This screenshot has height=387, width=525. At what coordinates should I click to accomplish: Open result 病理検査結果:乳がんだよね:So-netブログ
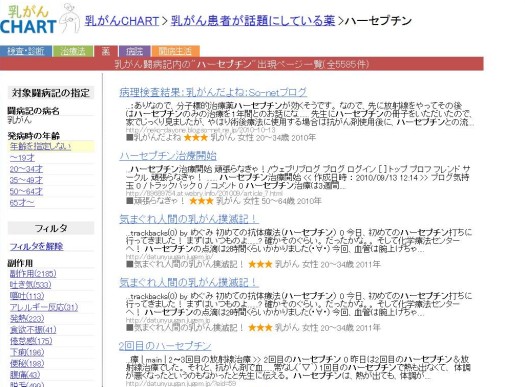(213, 92)
